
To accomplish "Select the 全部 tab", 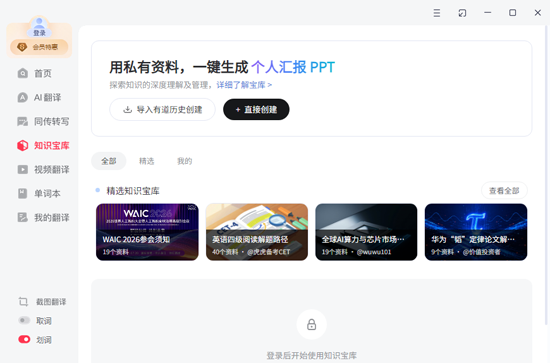I will [109, 161].
